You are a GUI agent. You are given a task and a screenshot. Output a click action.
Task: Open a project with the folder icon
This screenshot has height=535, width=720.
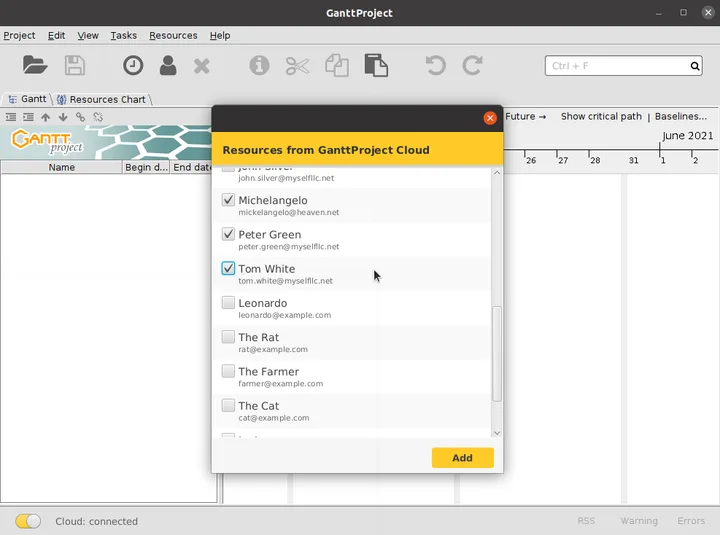tap(35, 65)
